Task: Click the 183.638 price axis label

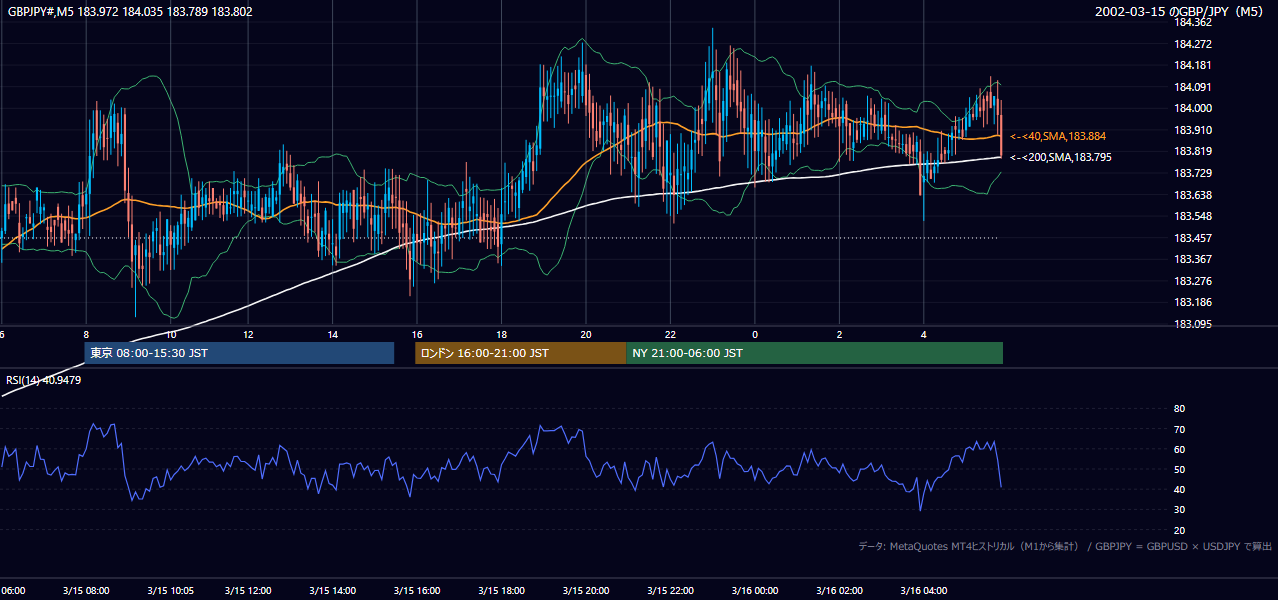Action: [1193, 195]
